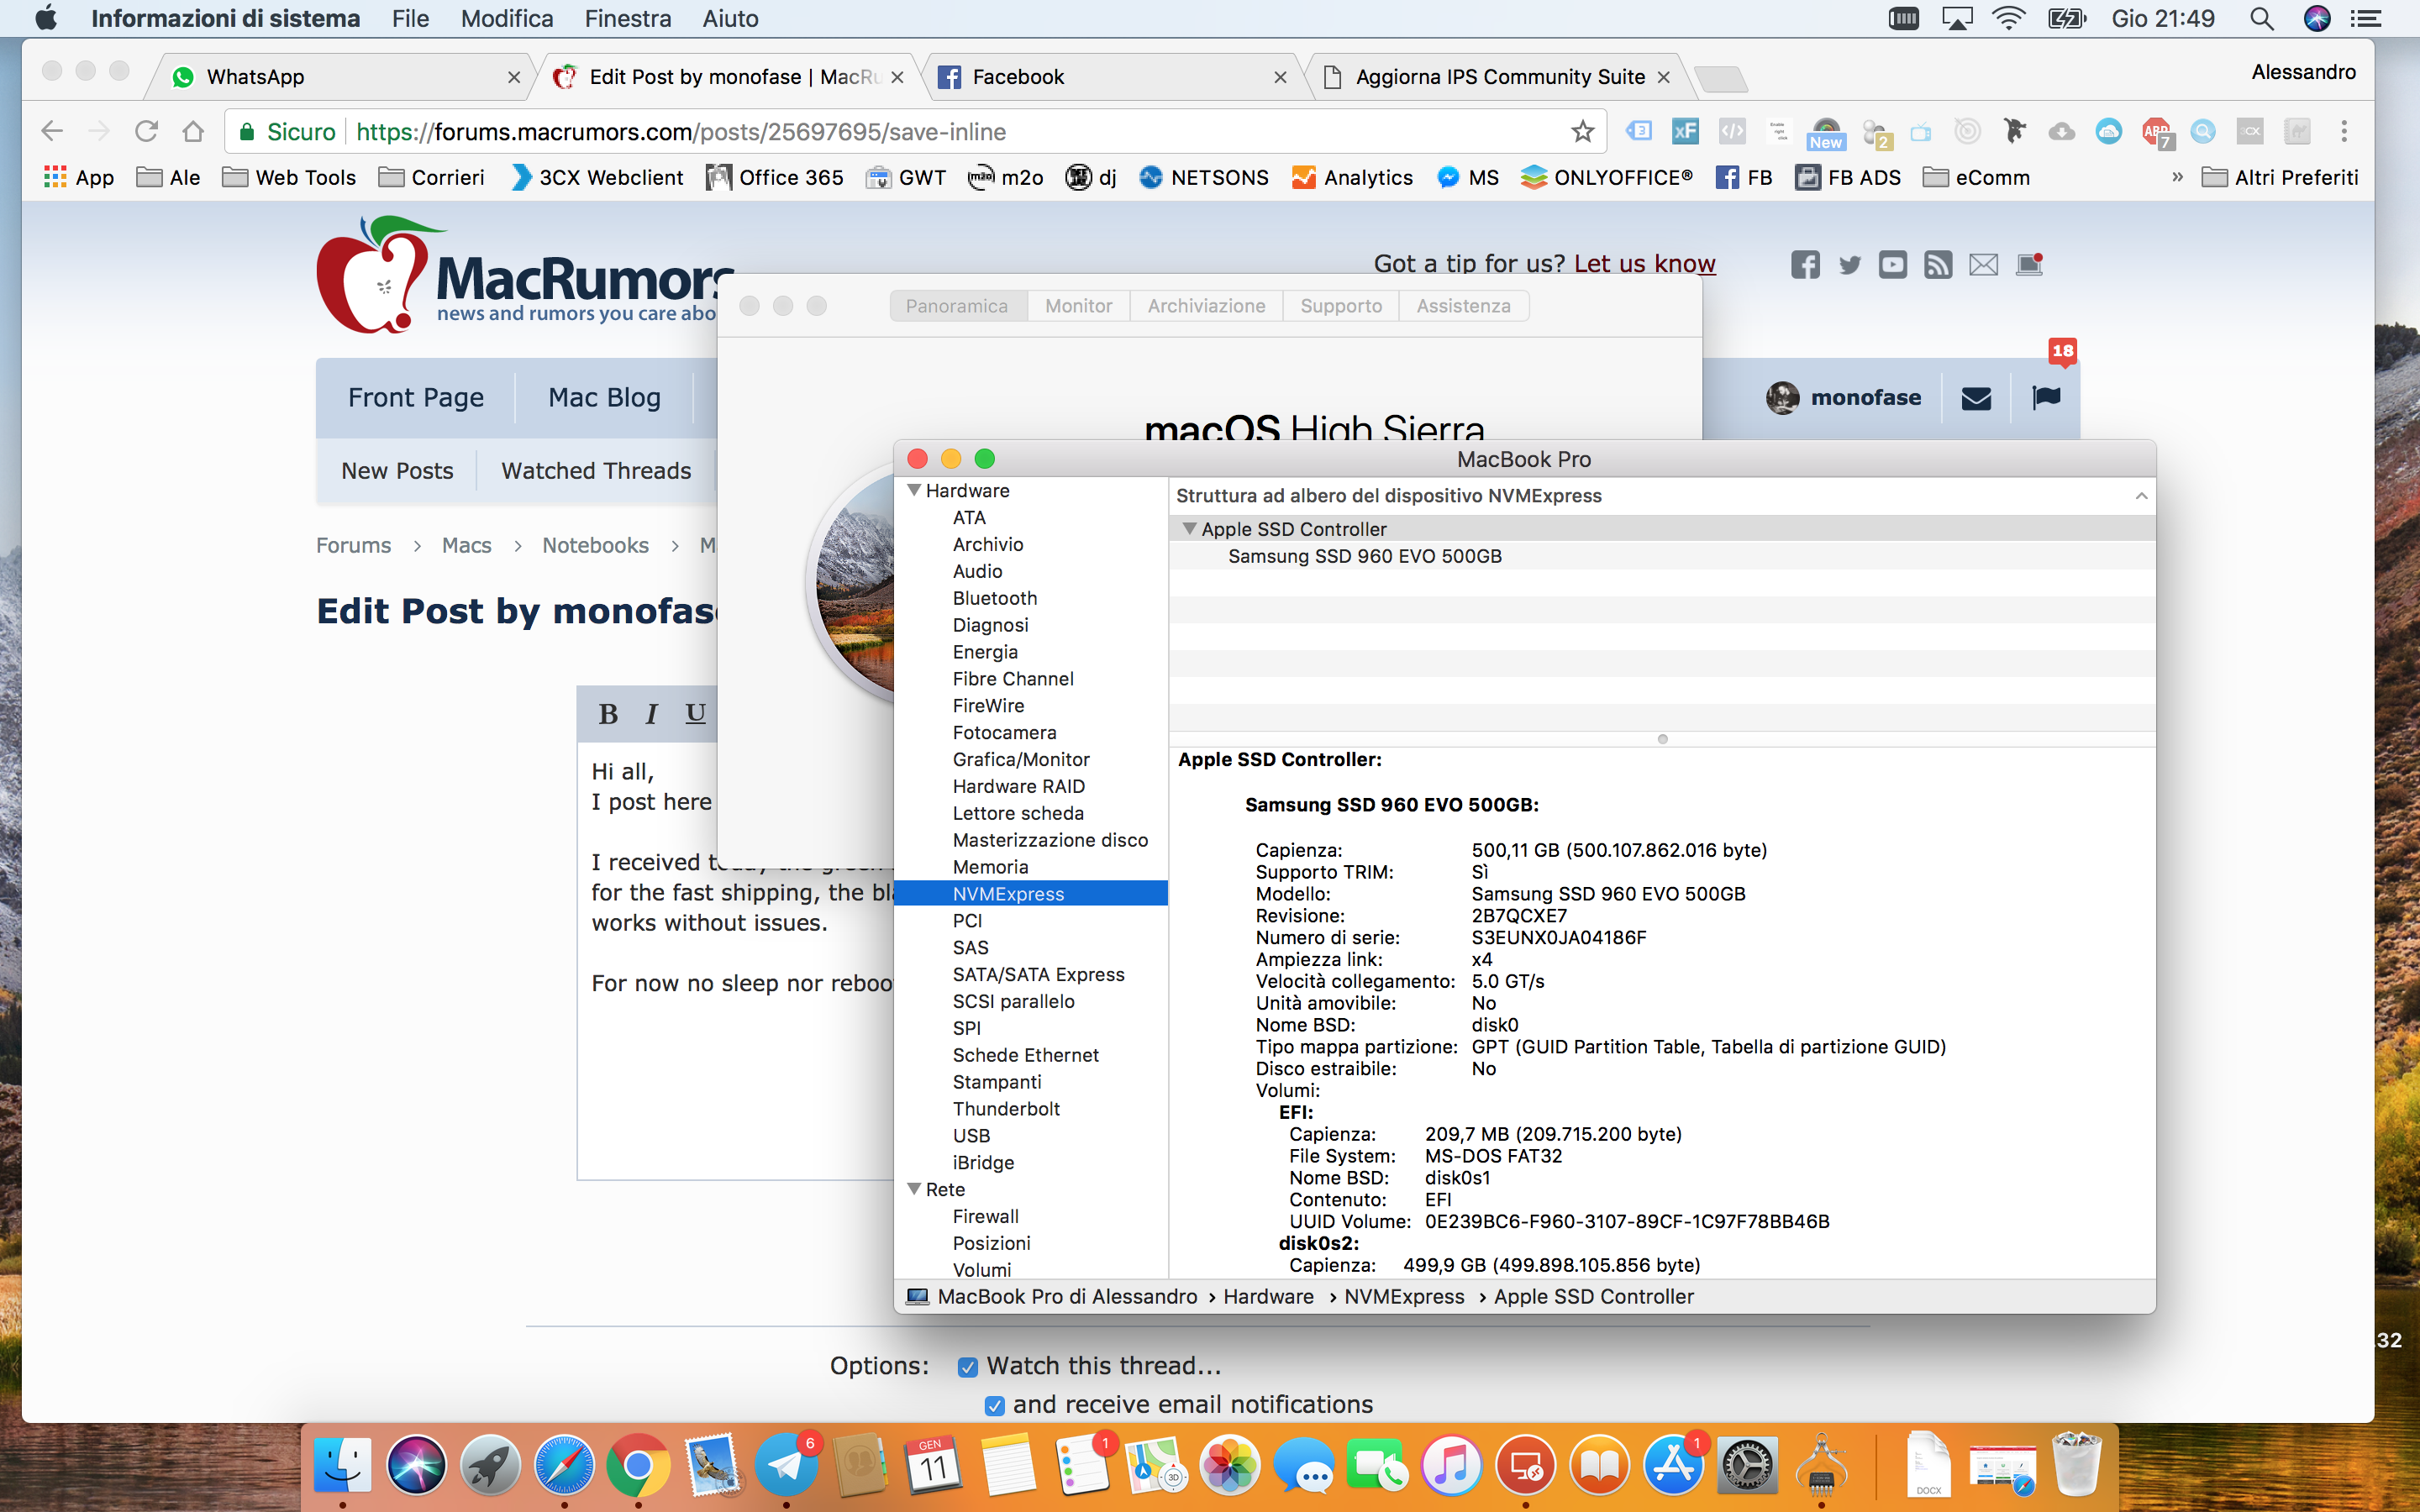Open App Store from the Dock
Image resolution: width=2420 pixels, height=1512 pixels.
pos(1673,1465)
